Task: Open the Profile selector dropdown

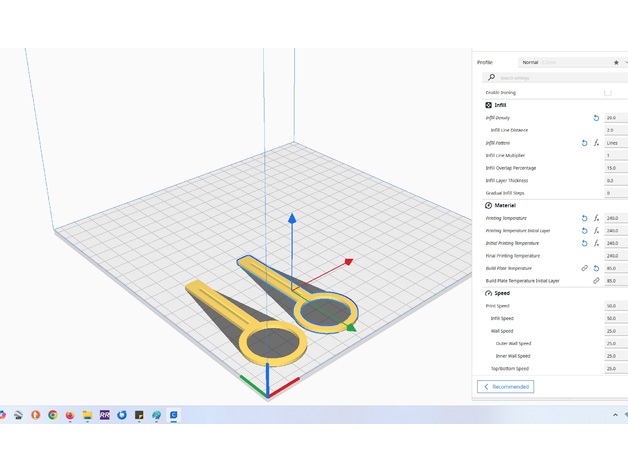Action: (560, 62)
